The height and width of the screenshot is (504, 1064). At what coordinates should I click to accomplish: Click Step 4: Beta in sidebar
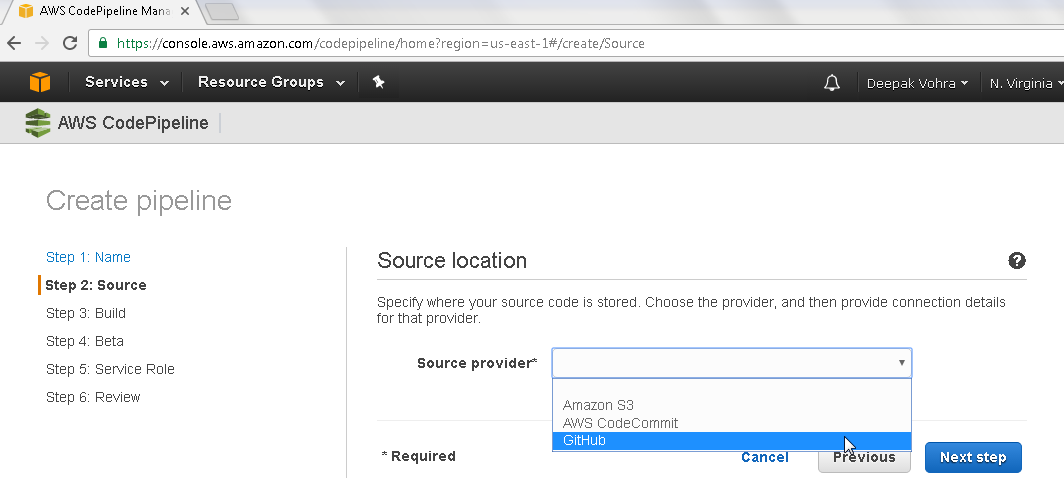(85, 341)
